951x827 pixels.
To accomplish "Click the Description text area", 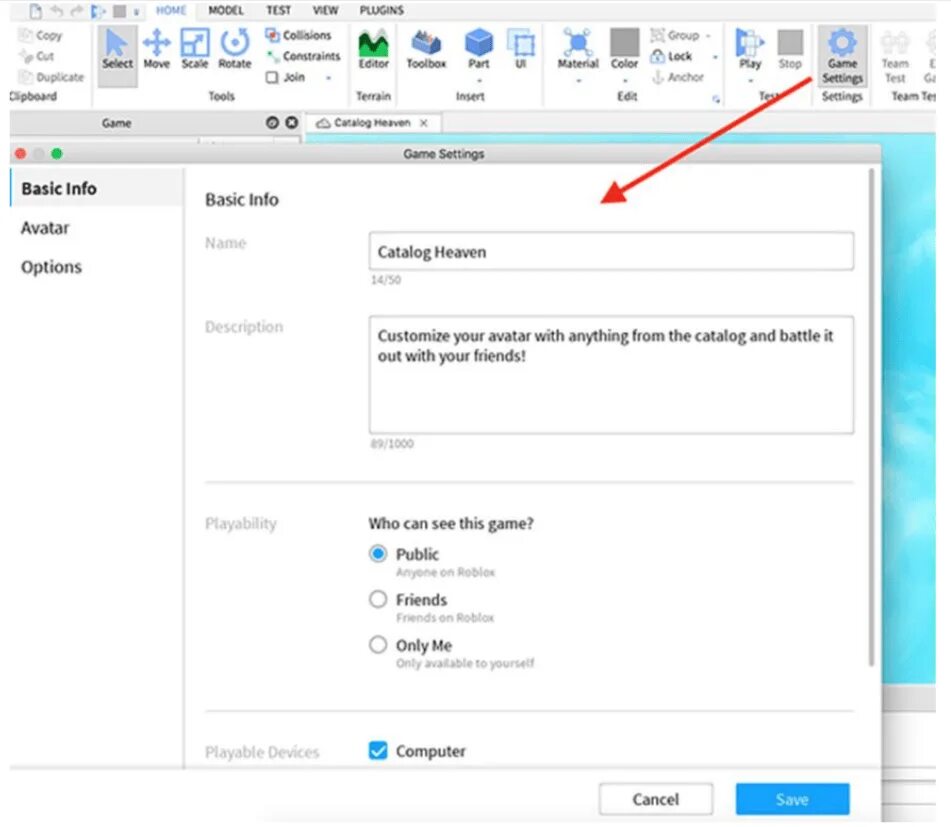I will coord(611,374).
